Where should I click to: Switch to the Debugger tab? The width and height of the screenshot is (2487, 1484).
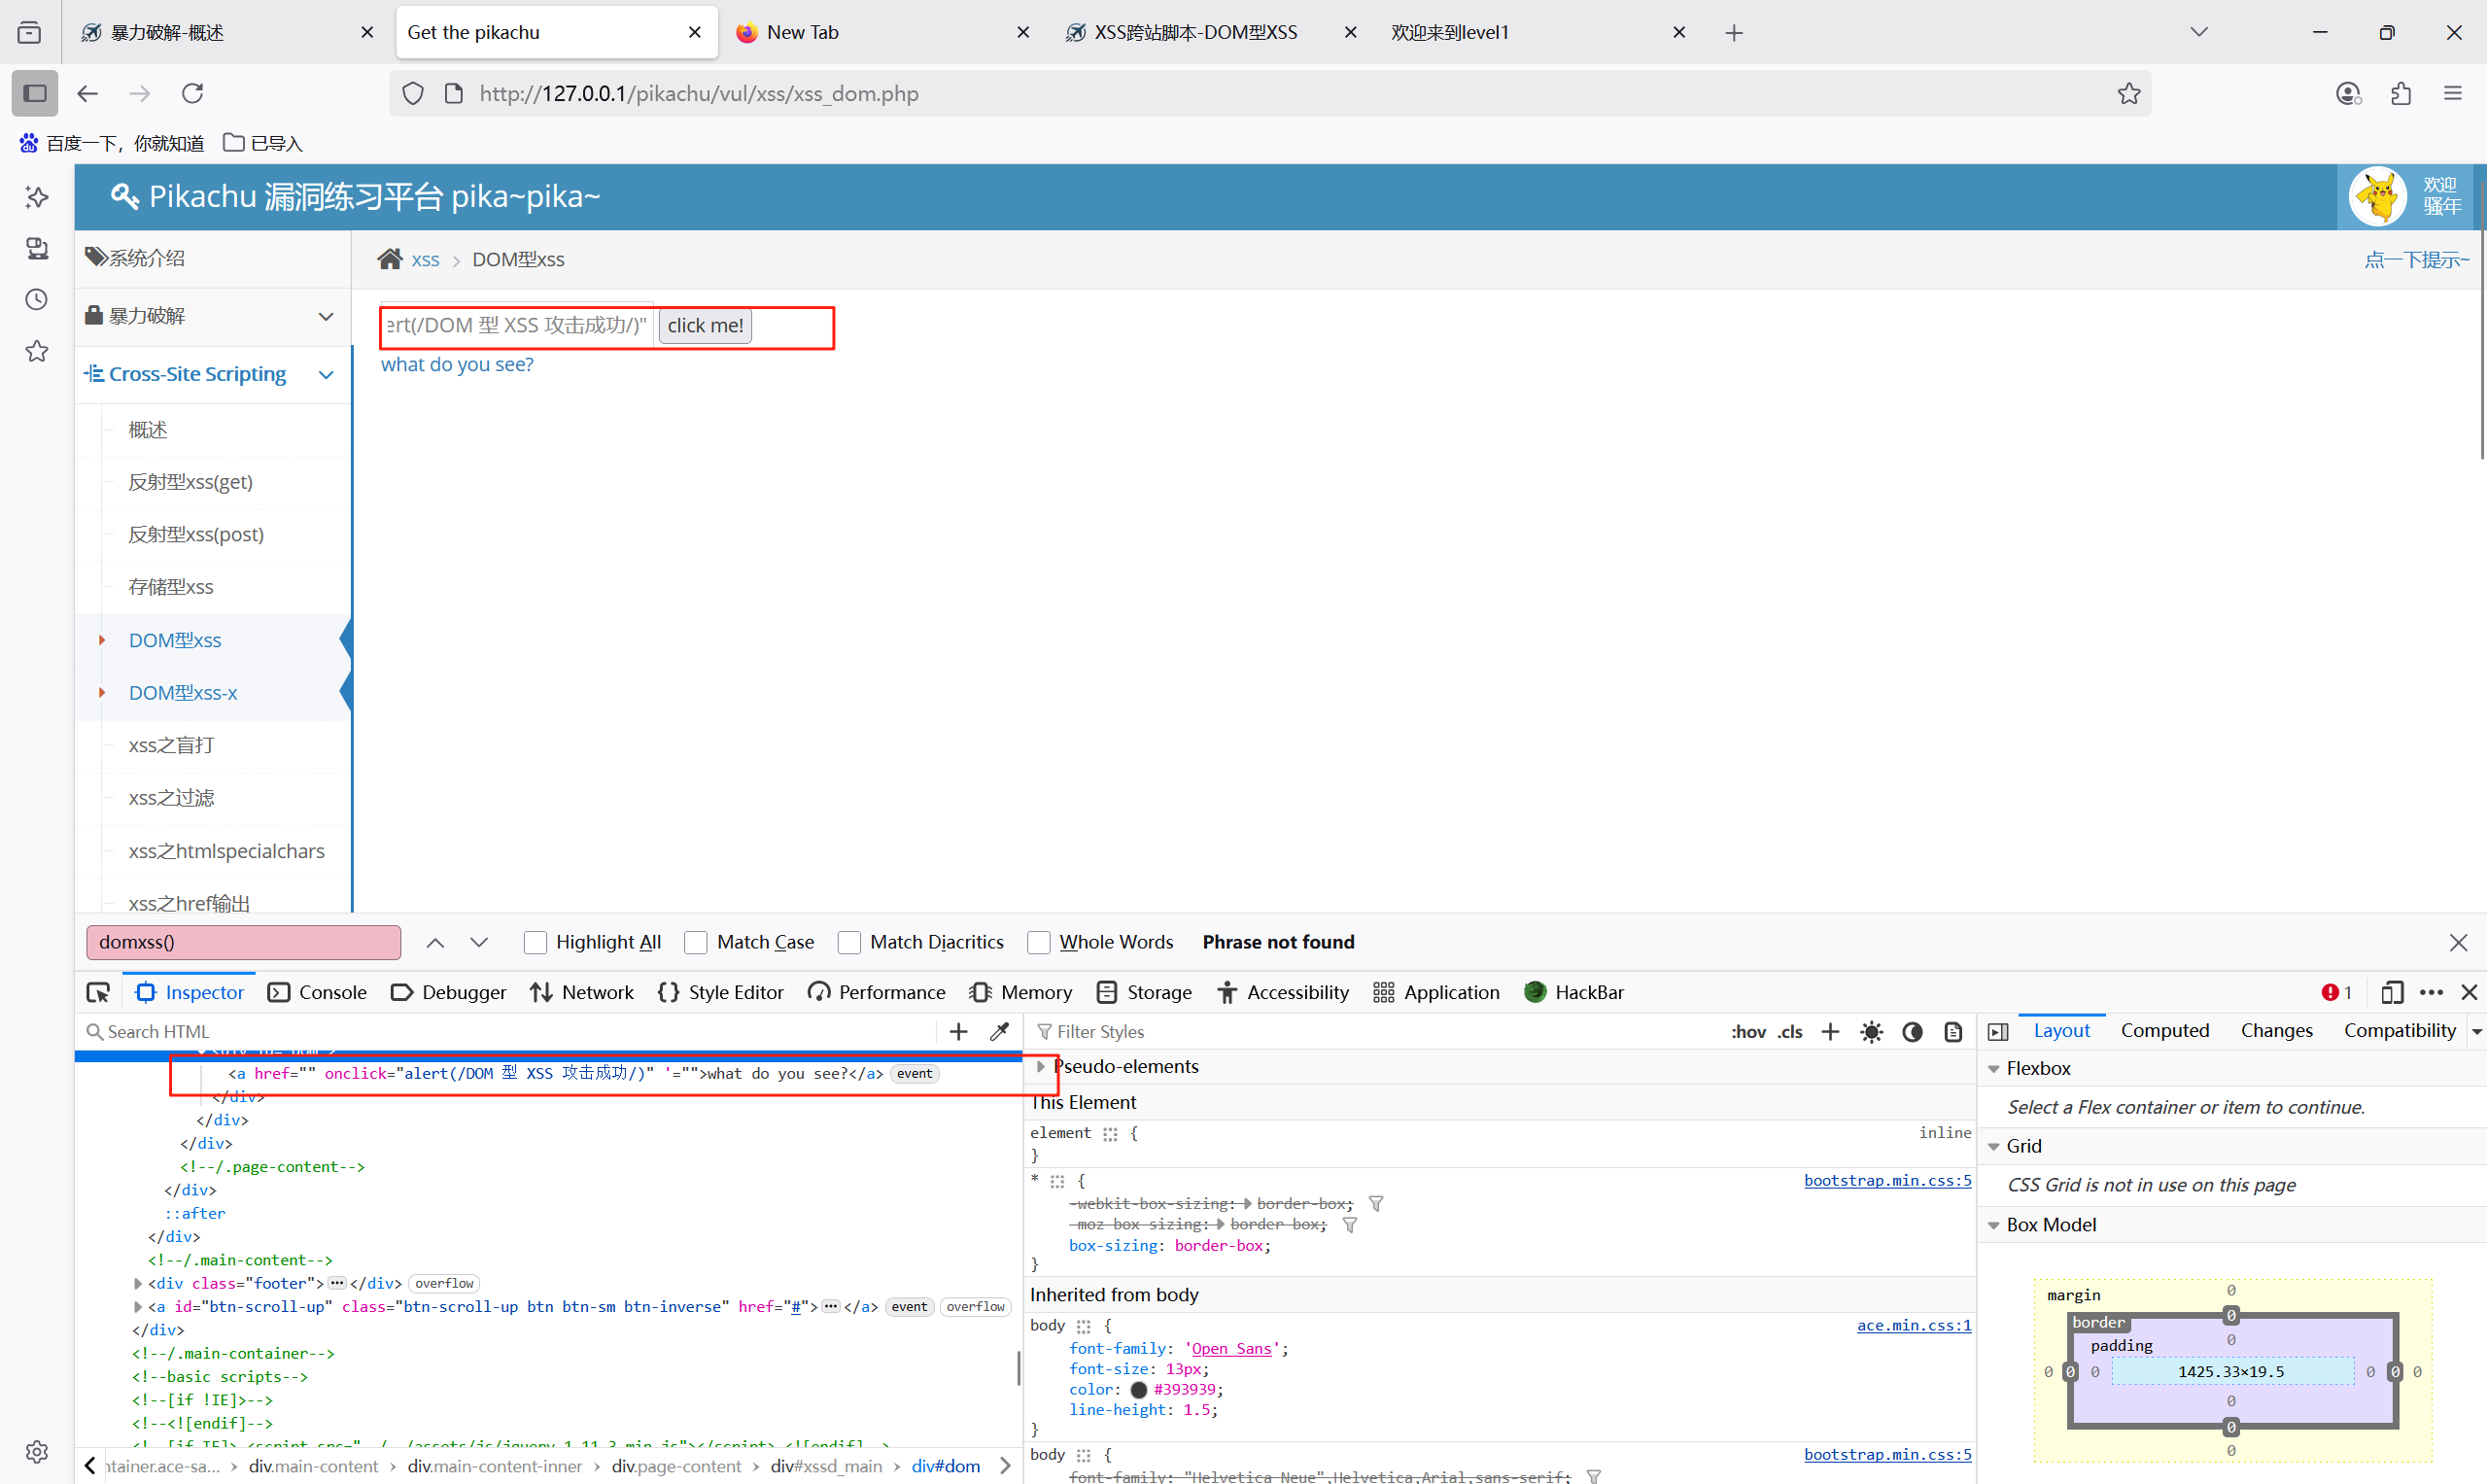(x=448, y=992)
